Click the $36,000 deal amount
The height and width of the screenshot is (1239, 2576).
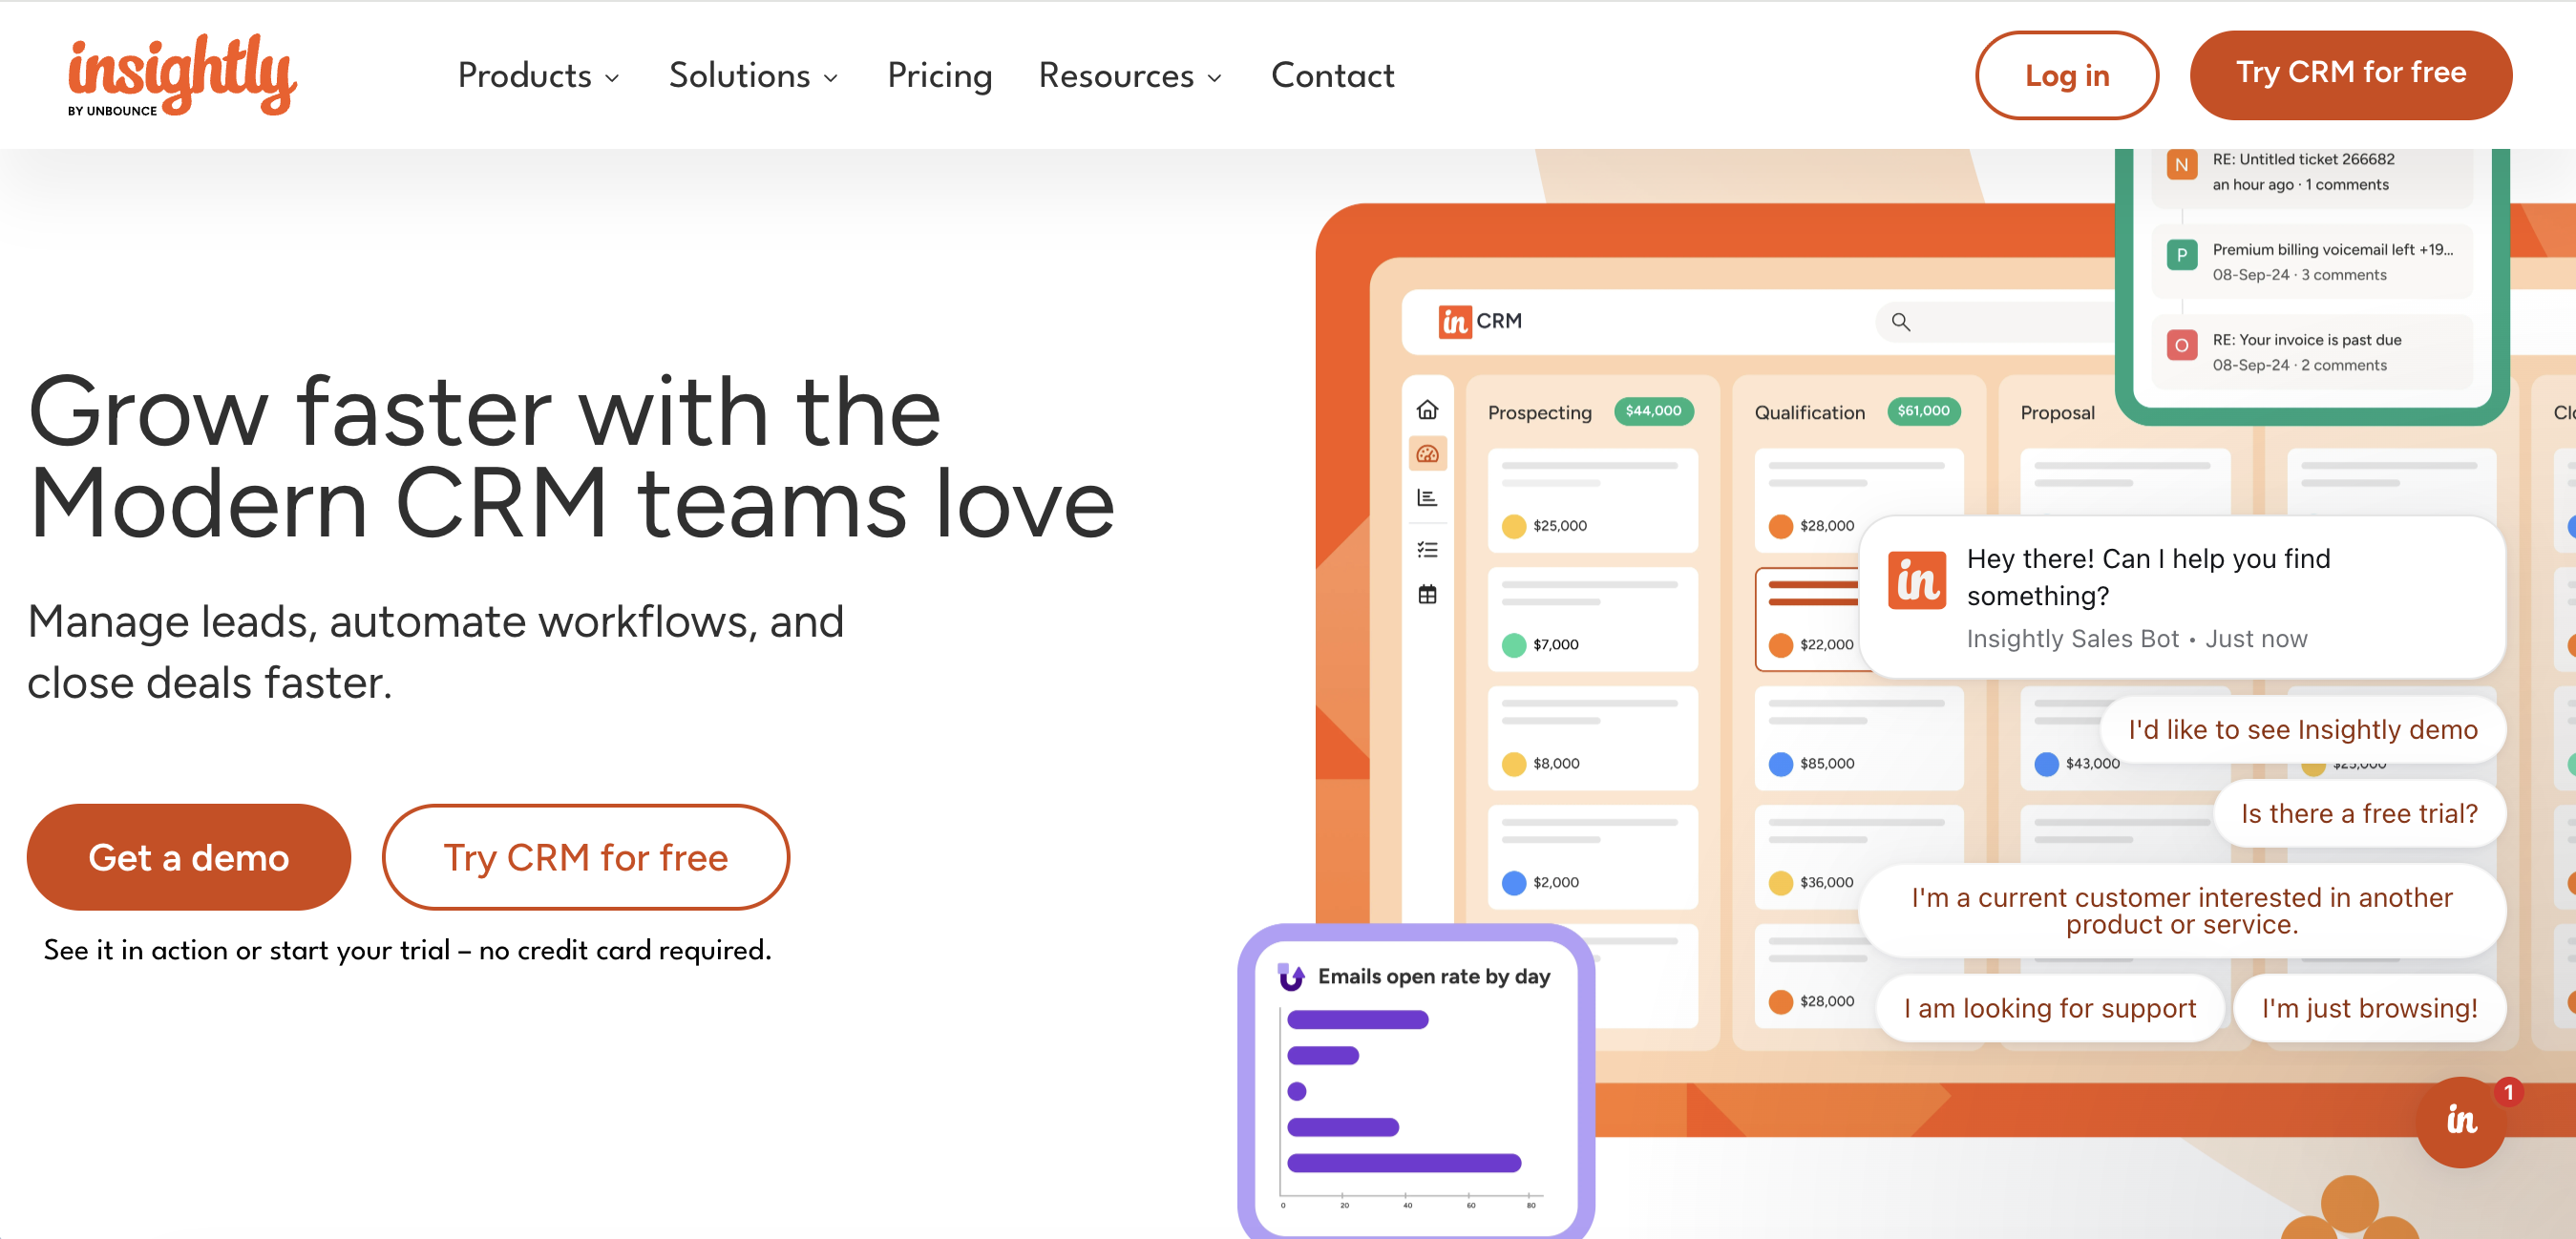click(x=1826, y=882)
